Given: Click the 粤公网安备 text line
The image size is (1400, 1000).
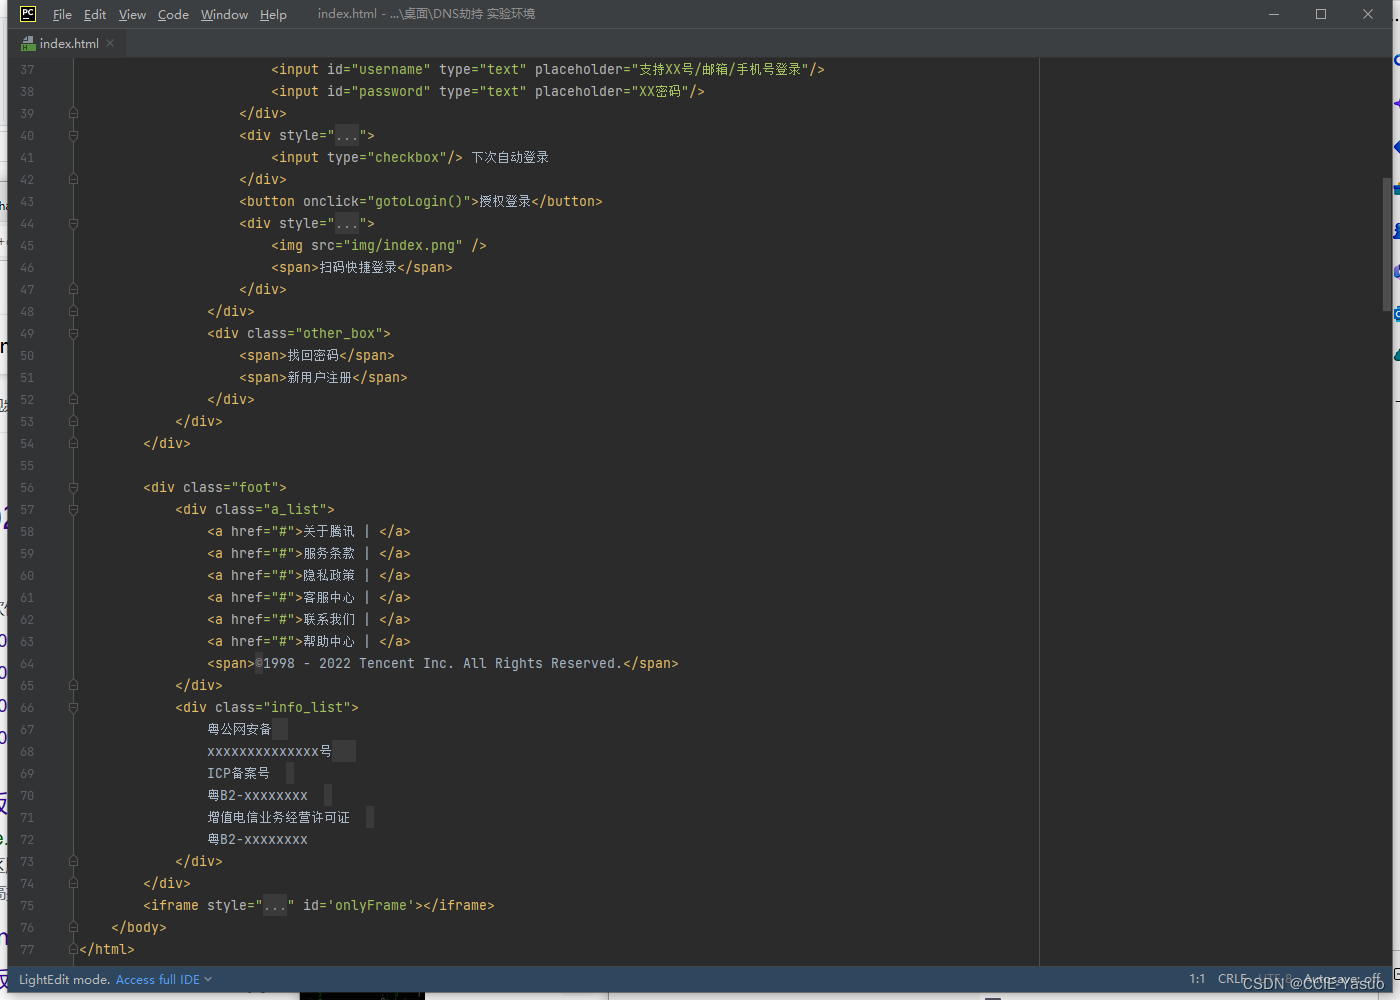Looking at the screenshot, I should [x=239, y=729].
